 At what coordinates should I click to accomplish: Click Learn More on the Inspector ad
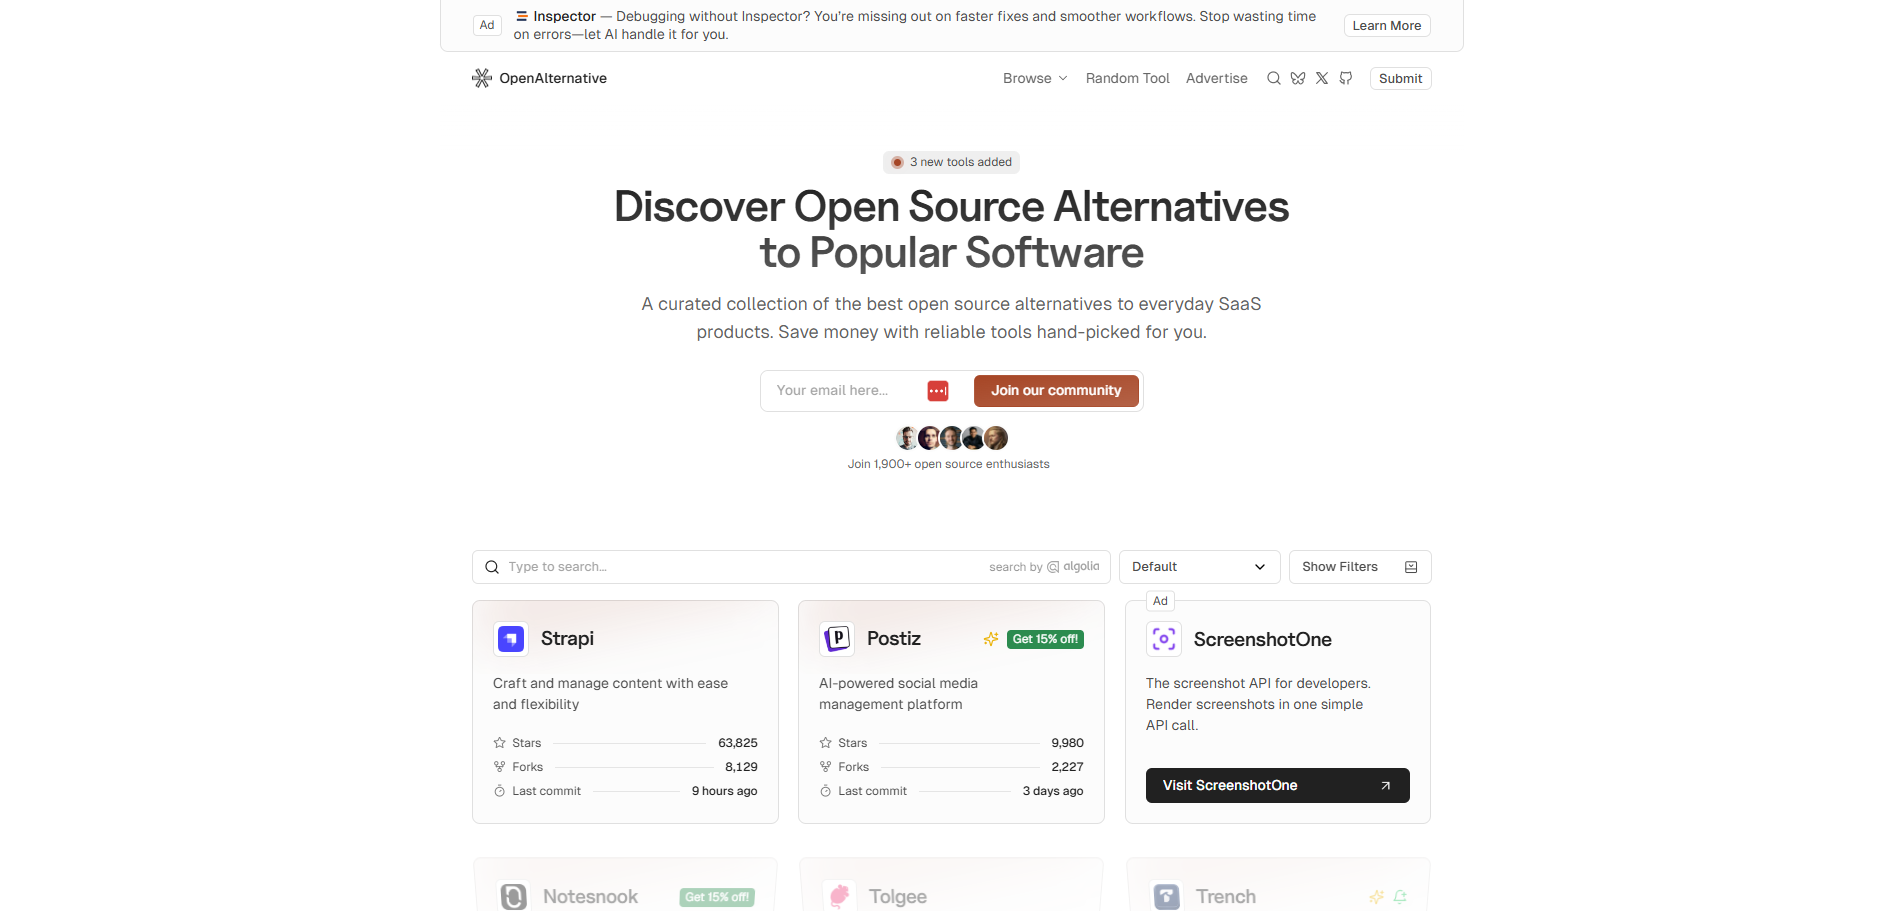[1387, 26]
